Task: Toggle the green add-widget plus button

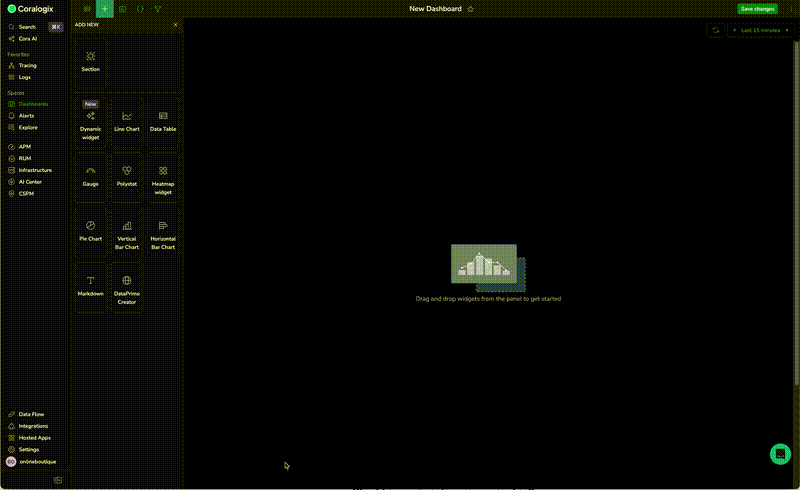Action: pos(105,8)
